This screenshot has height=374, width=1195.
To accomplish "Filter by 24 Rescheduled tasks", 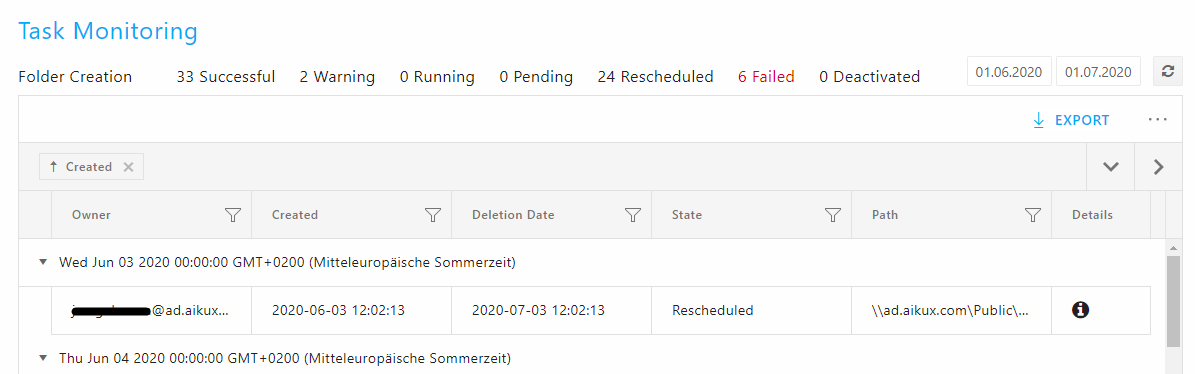I will pos(655,77).
